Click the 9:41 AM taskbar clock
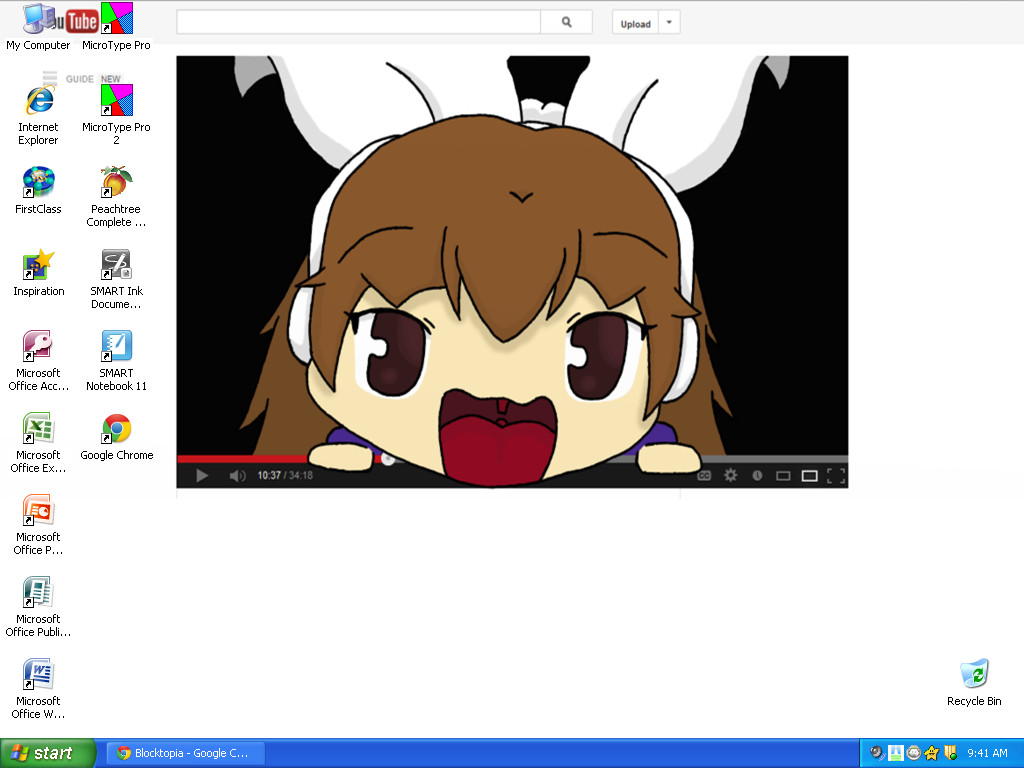Screen dimensions: 1024x768 tap(987, 753)
